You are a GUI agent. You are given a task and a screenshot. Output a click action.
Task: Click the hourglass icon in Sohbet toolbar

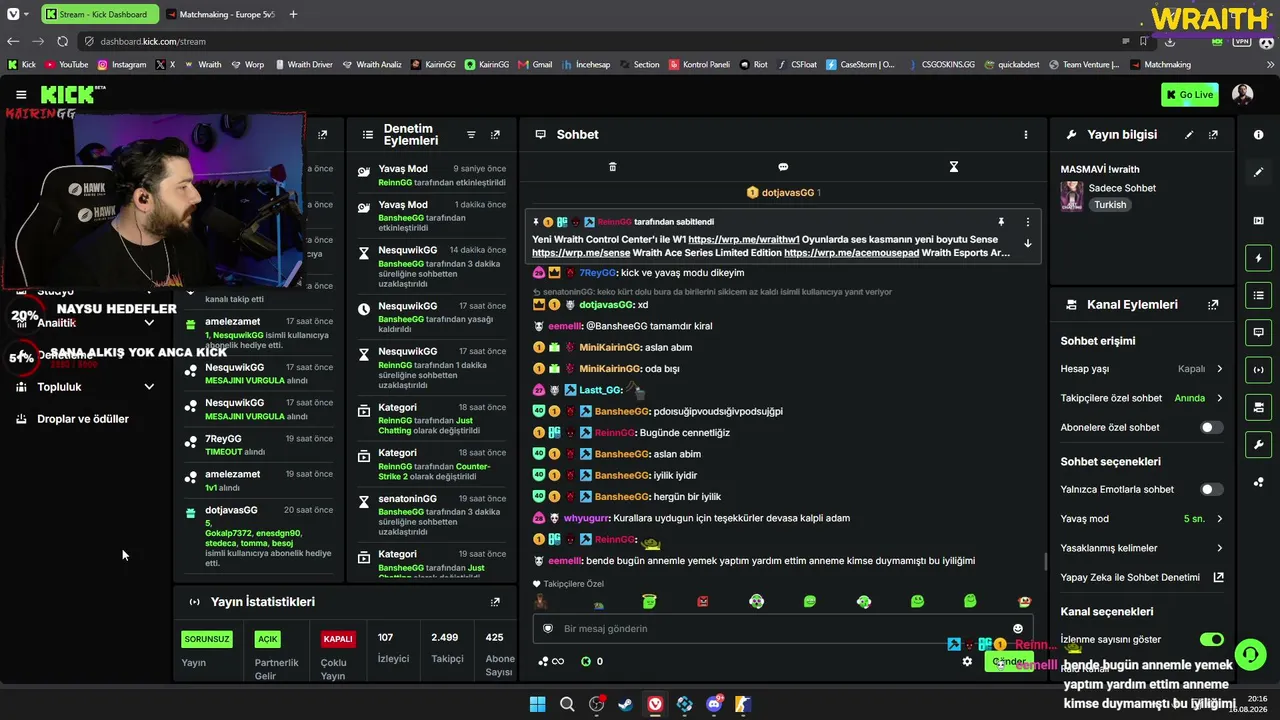click(954, 167)
